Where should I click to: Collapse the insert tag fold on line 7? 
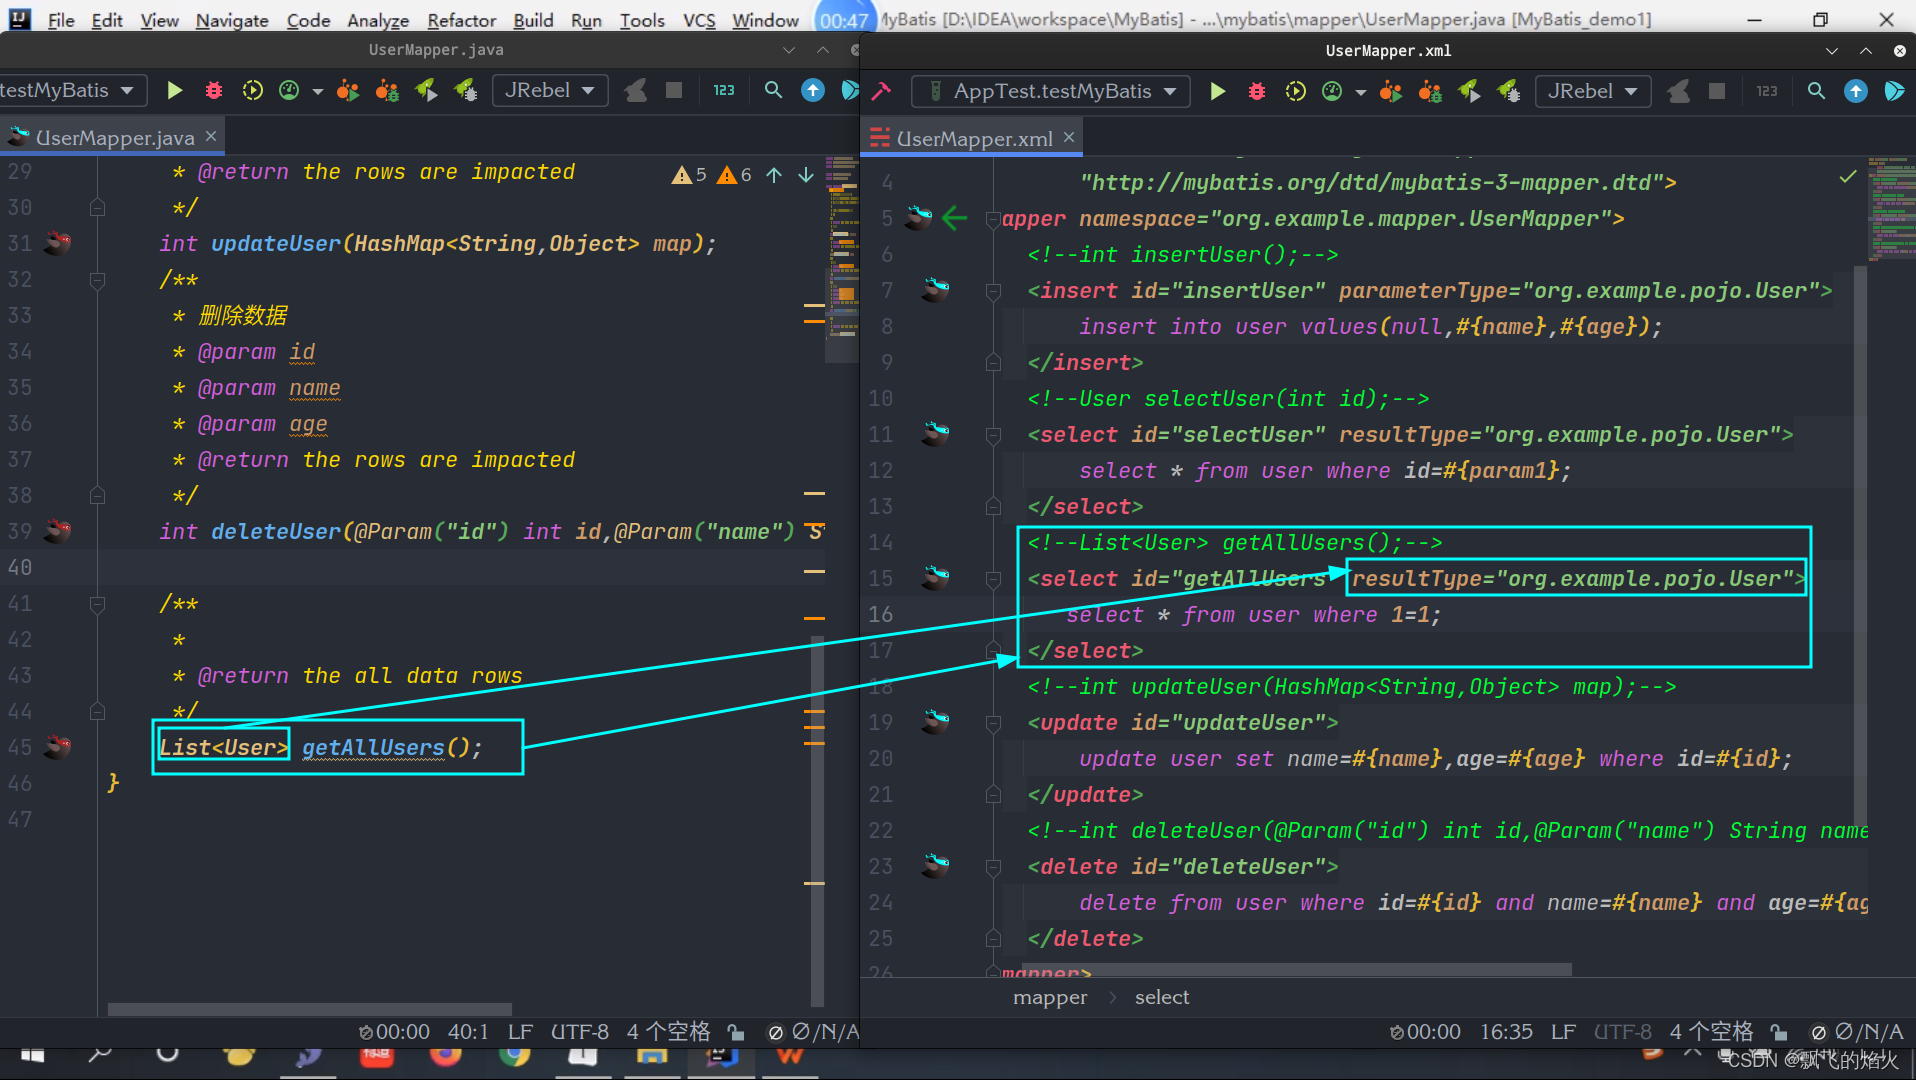click(x=993, y=291)
